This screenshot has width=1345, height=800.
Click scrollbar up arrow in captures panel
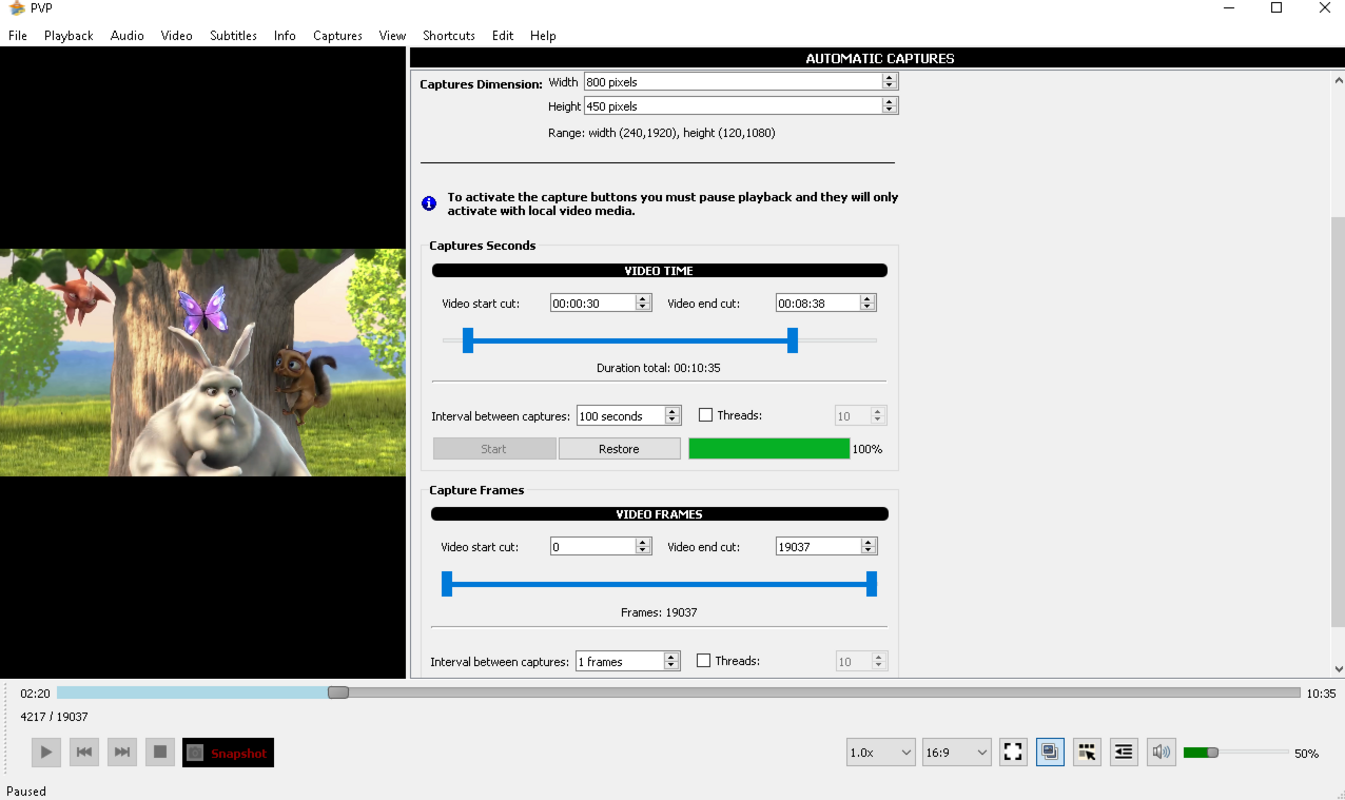point(1338,80)
